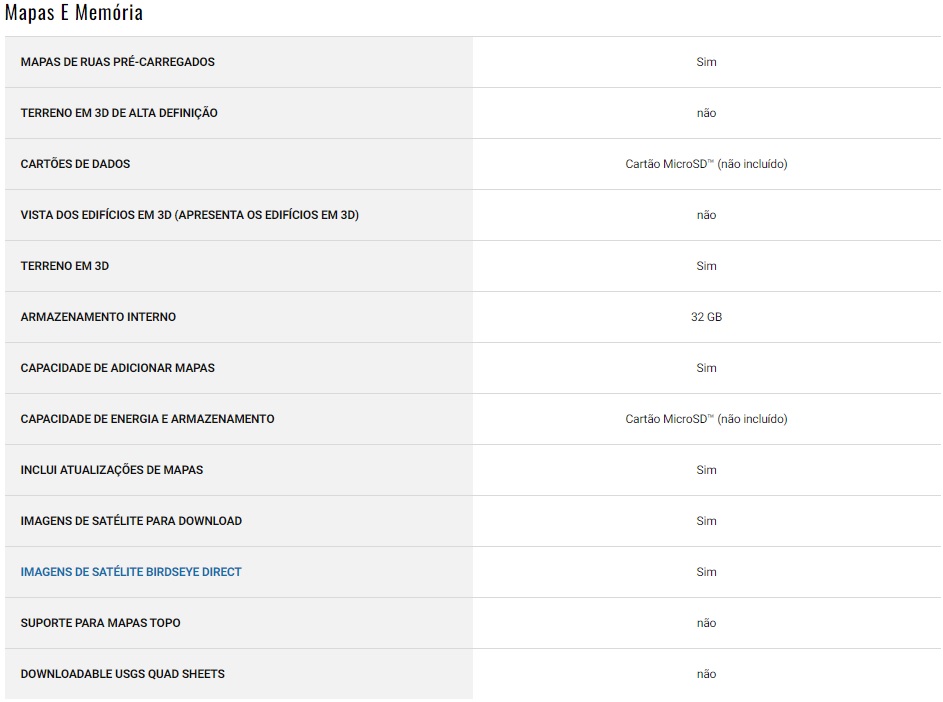Open the Imagens de Satélite BirdsEye Direct link

(131, 572)
